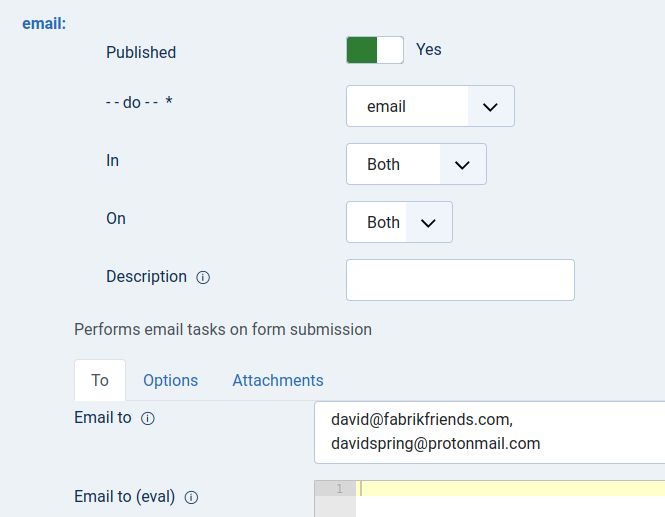Viewport: 665px width, 517px height.
Task: Select the To tab
Action: click(x=100, y=380)
